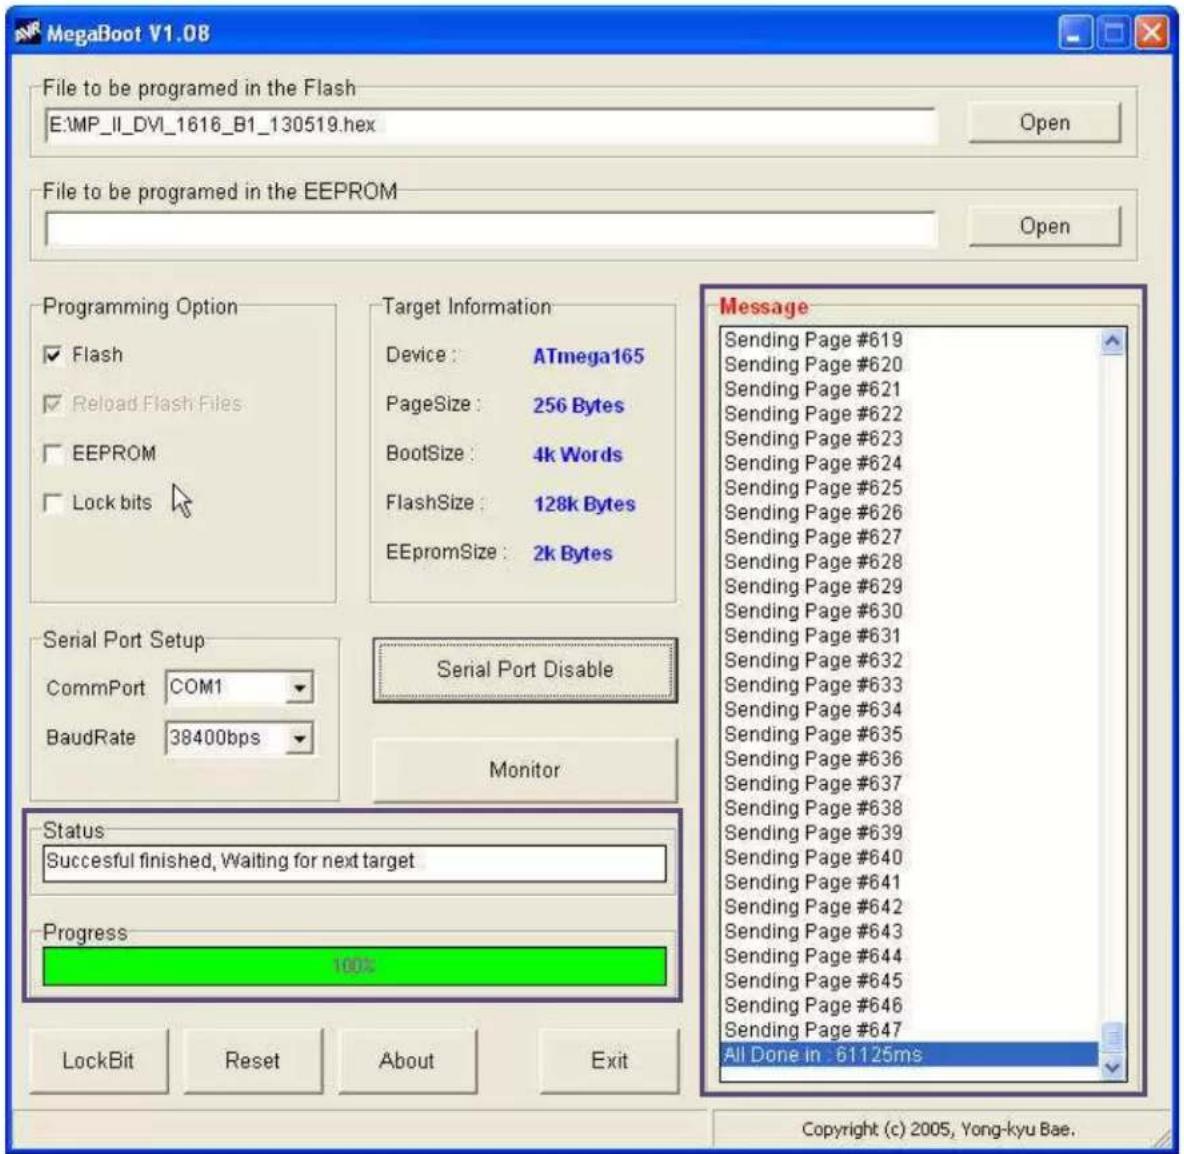Image resolution: width=1184 pixels, height=1154 pixels.
Task: Toggle the Reload Flash Files checkbox
Action: pos(53,404)
